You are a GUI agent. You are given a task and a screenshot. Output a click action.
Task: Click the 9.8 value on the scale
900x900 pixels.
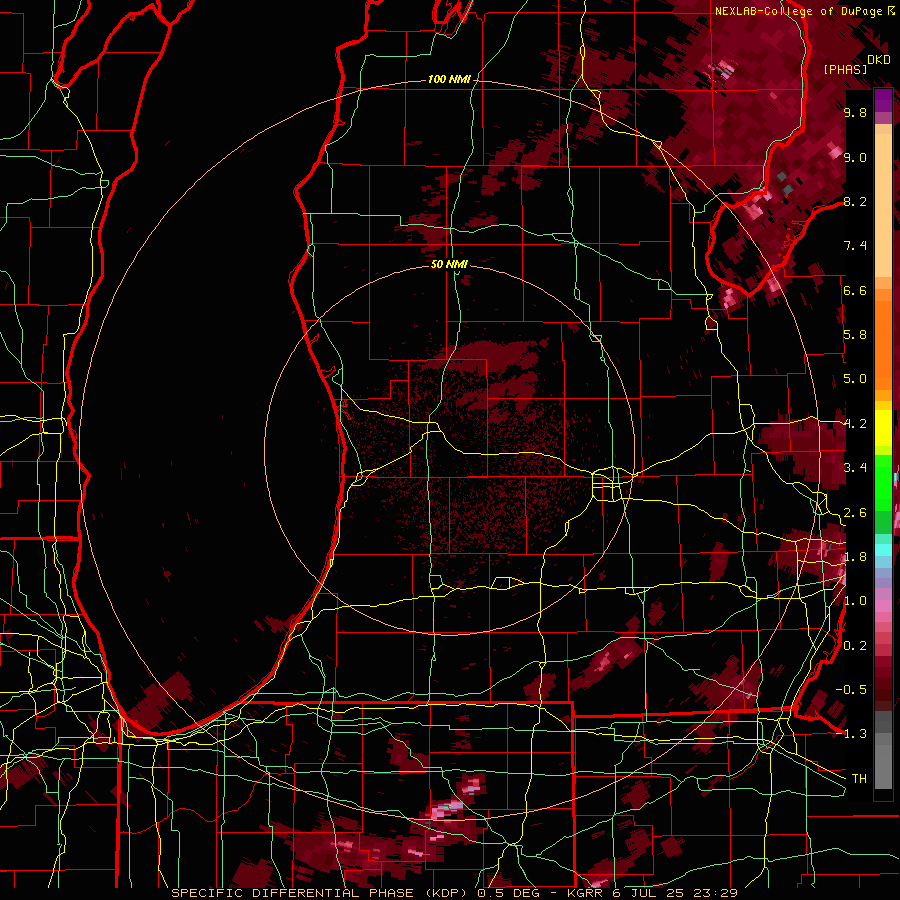pos(855,112)
